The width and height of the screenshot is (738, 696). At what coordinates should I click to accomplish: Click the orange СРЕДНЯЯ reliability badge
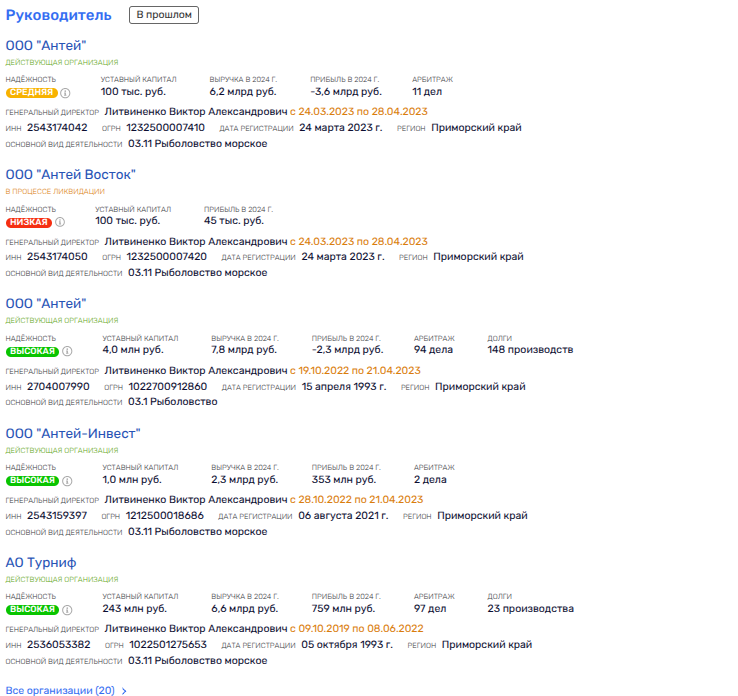pyautogui.click(x=31, y=93)
